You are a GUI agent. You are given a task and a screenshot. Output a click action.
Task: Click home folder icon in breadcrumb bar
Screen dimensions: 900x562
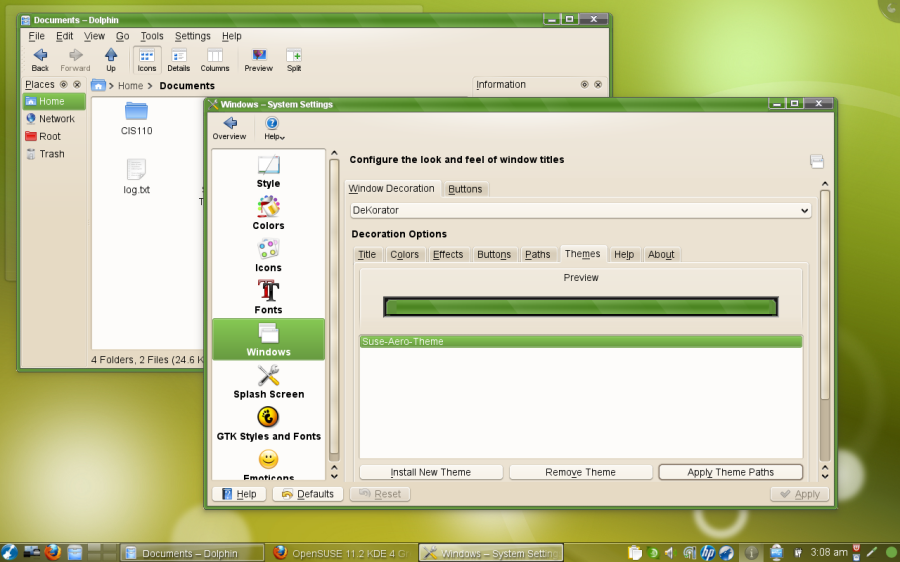[x=98, y=85]
